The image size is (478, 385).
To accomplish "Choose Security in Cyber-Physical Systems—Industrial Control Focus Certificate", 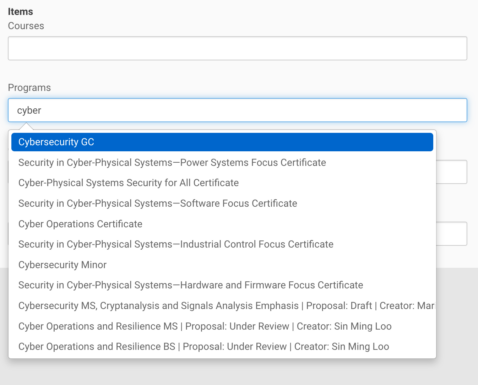I will pyautogui.click(x=222, y=244).
